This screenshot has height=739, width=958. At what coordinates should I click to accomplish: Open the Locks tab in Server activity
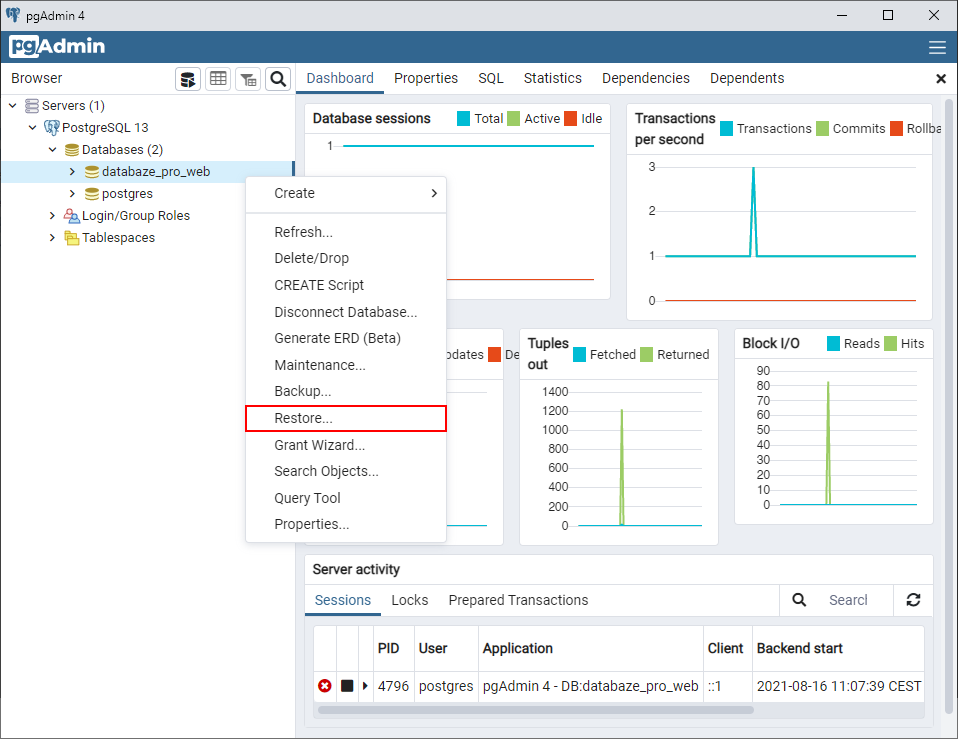click(410, 600)
